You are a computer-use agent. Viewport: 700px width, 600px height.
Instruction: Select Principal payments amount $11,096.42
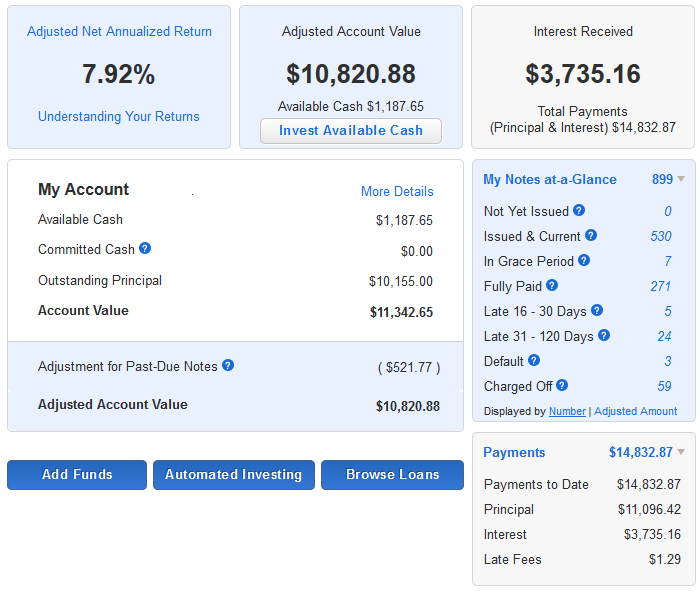[x=650, y=509]
